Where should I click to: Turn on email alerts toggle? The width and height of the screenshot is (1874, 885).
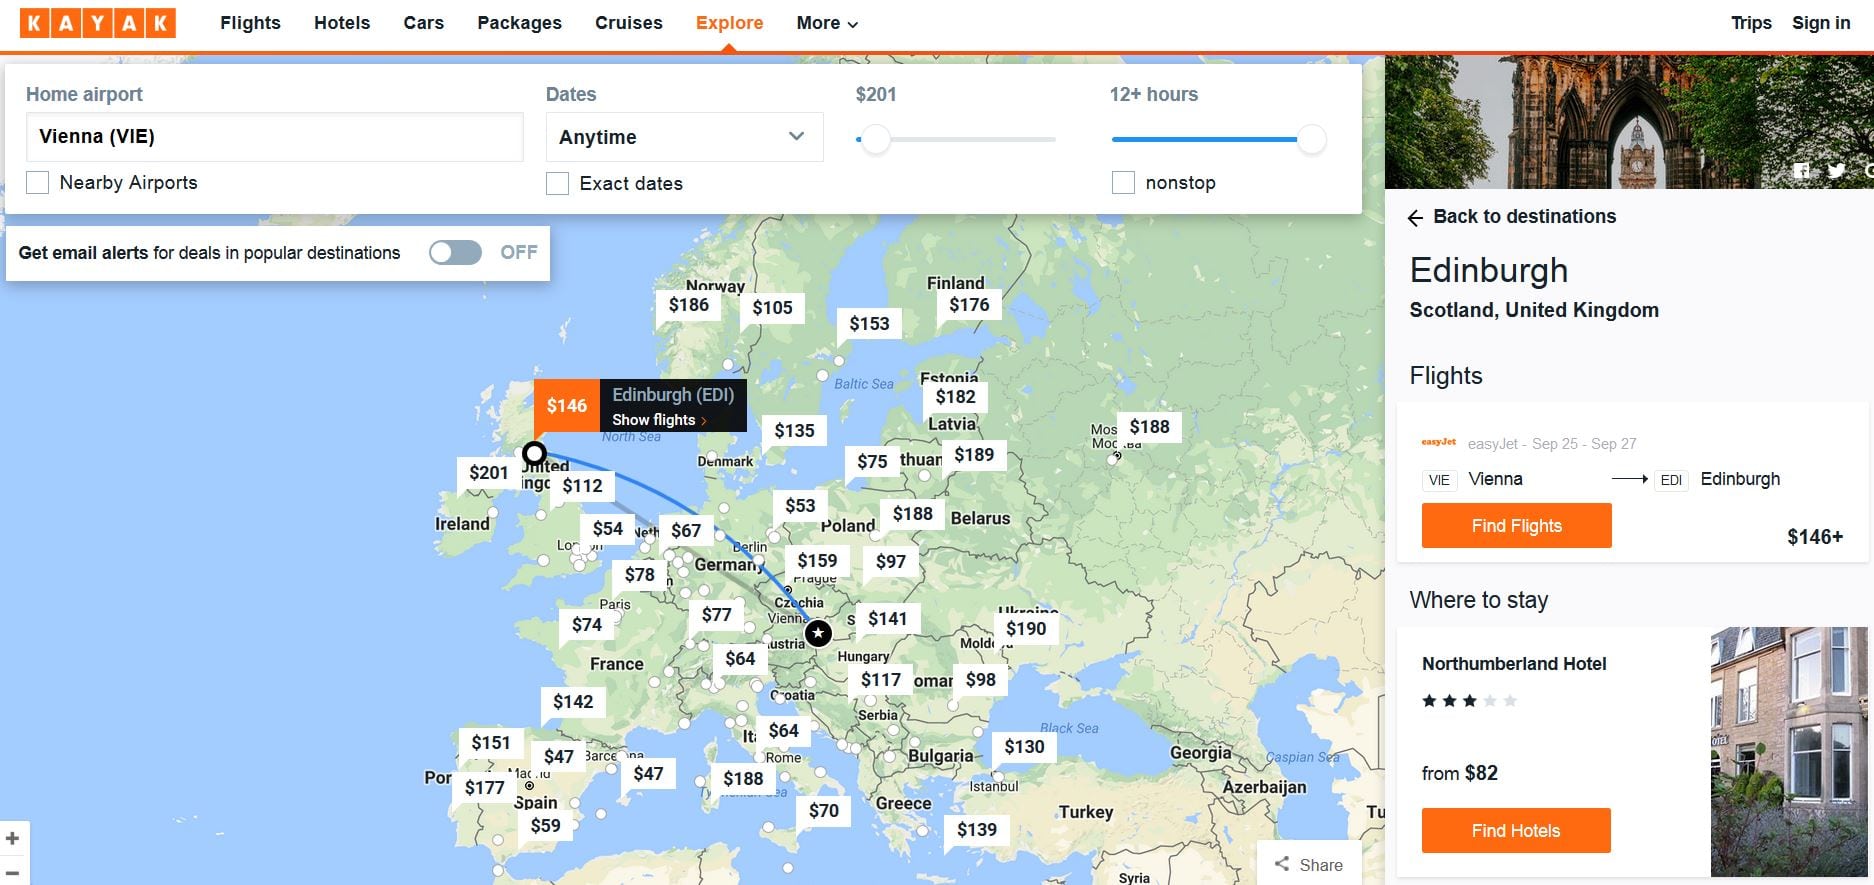coord(455,253)
